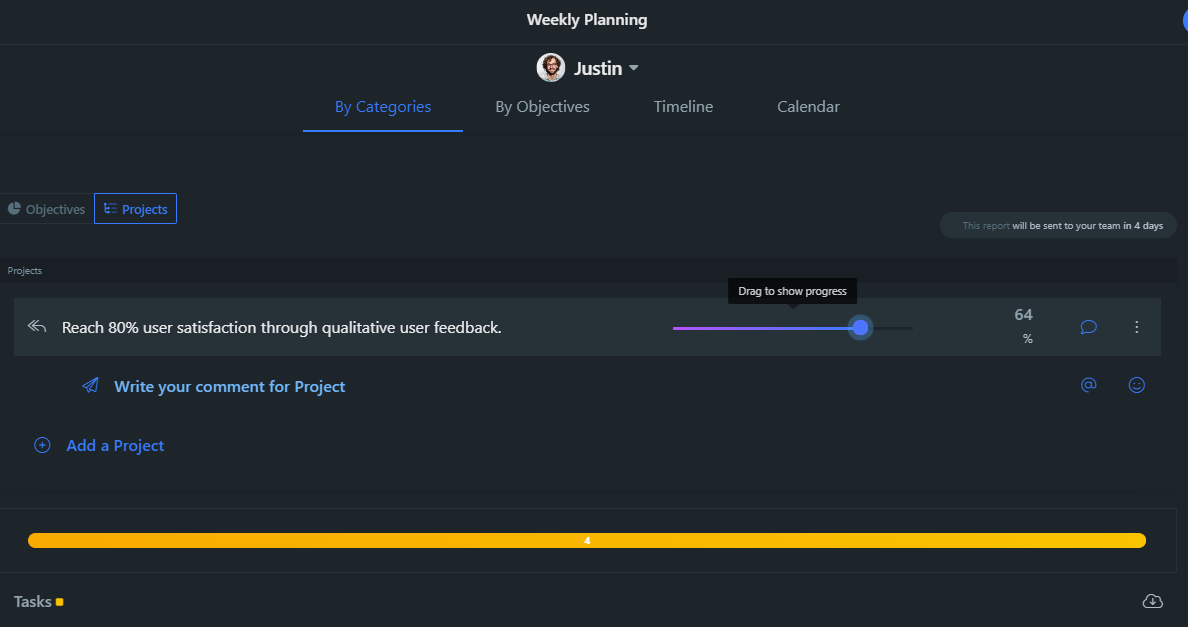Screen dimensions: 1188x627
Task: Click Justin's profile avatar picture
Action: pyautogui.click(x=551, y=67)
